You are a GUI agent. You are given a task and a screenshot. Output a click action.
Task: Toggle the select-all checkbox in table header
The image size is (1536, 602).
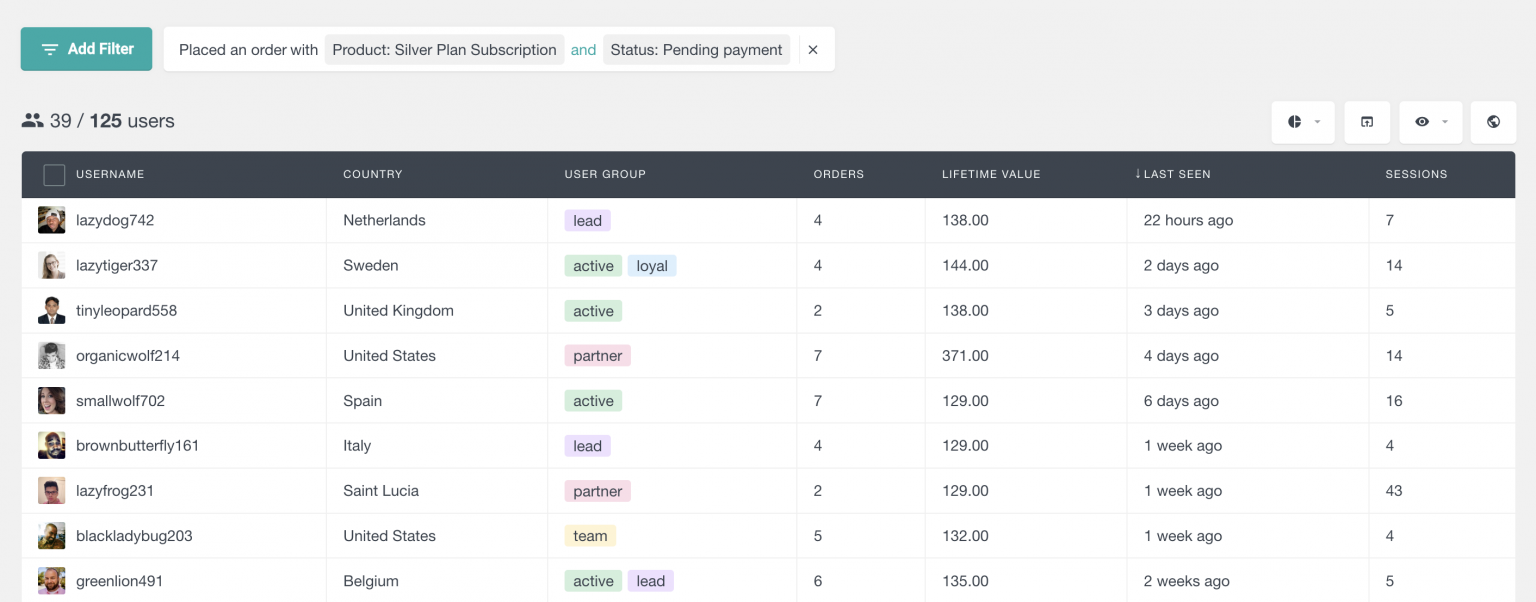pos(54,174)
